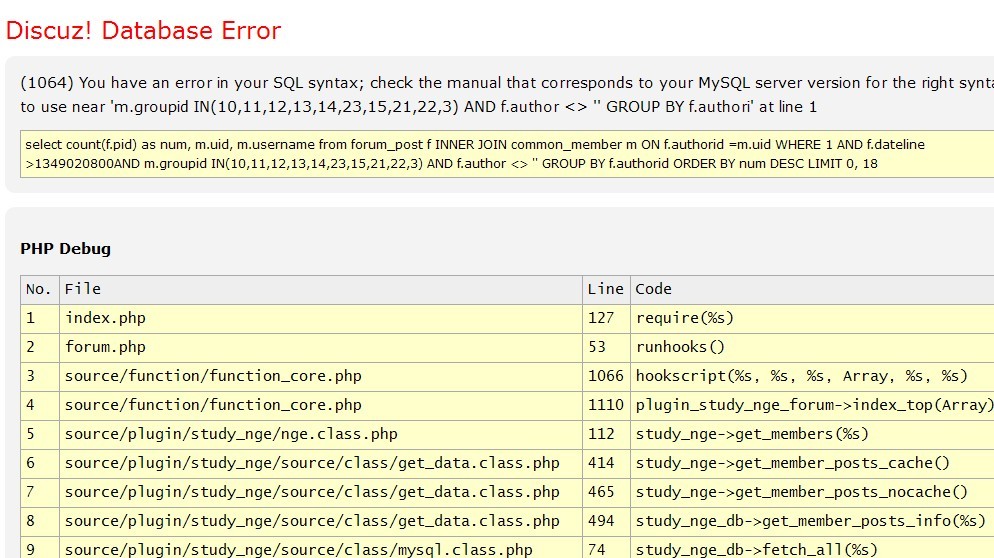Click the 'PHP Debug' heading
The height and width of the screenshot is (558, 994).
[x=65, y=249]
